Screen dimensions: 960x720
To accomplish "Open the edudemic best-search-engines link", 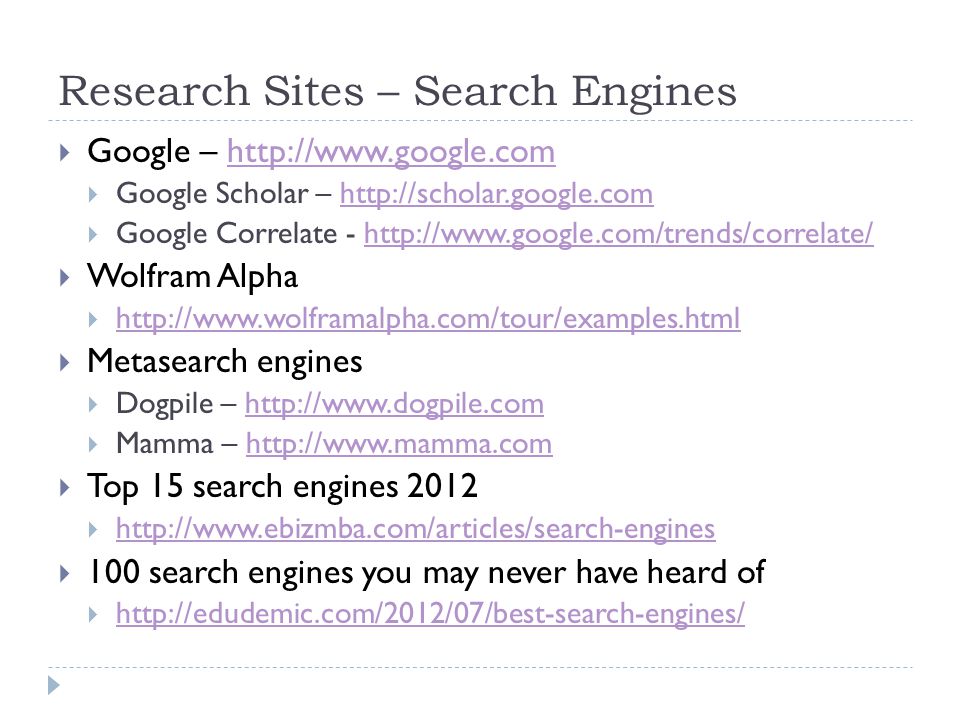I will 430,613.
